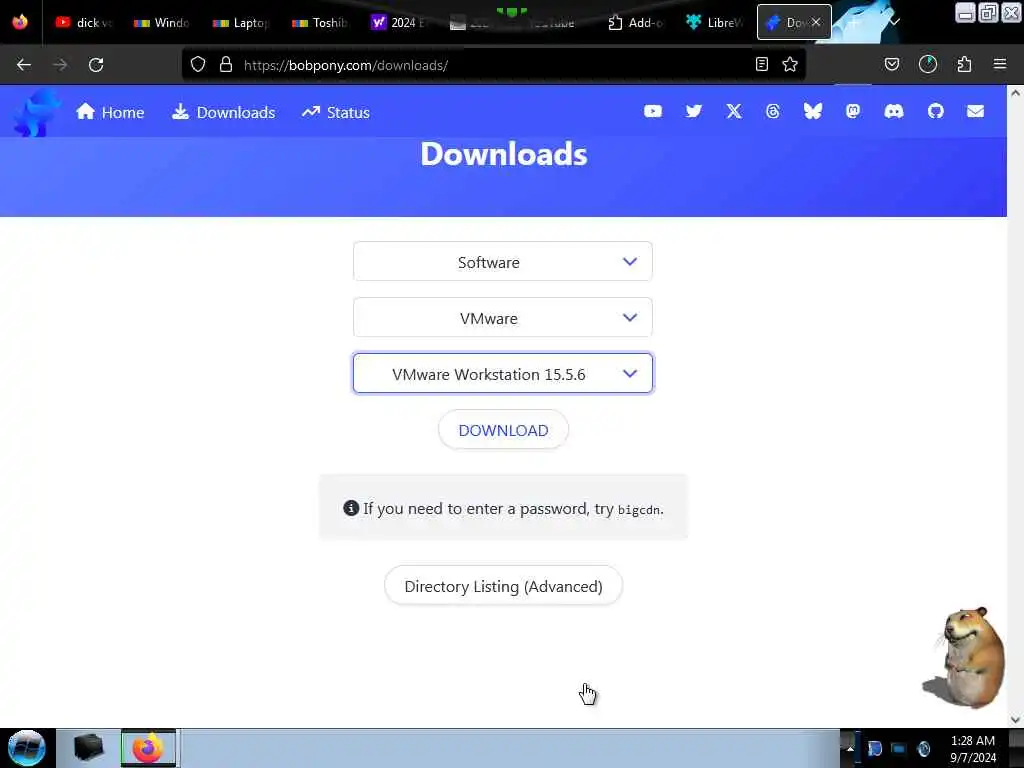The width and height of the screenshot is (1024, 768).
Task: Open Directory Listing (Advanced)
Action: 503,586
